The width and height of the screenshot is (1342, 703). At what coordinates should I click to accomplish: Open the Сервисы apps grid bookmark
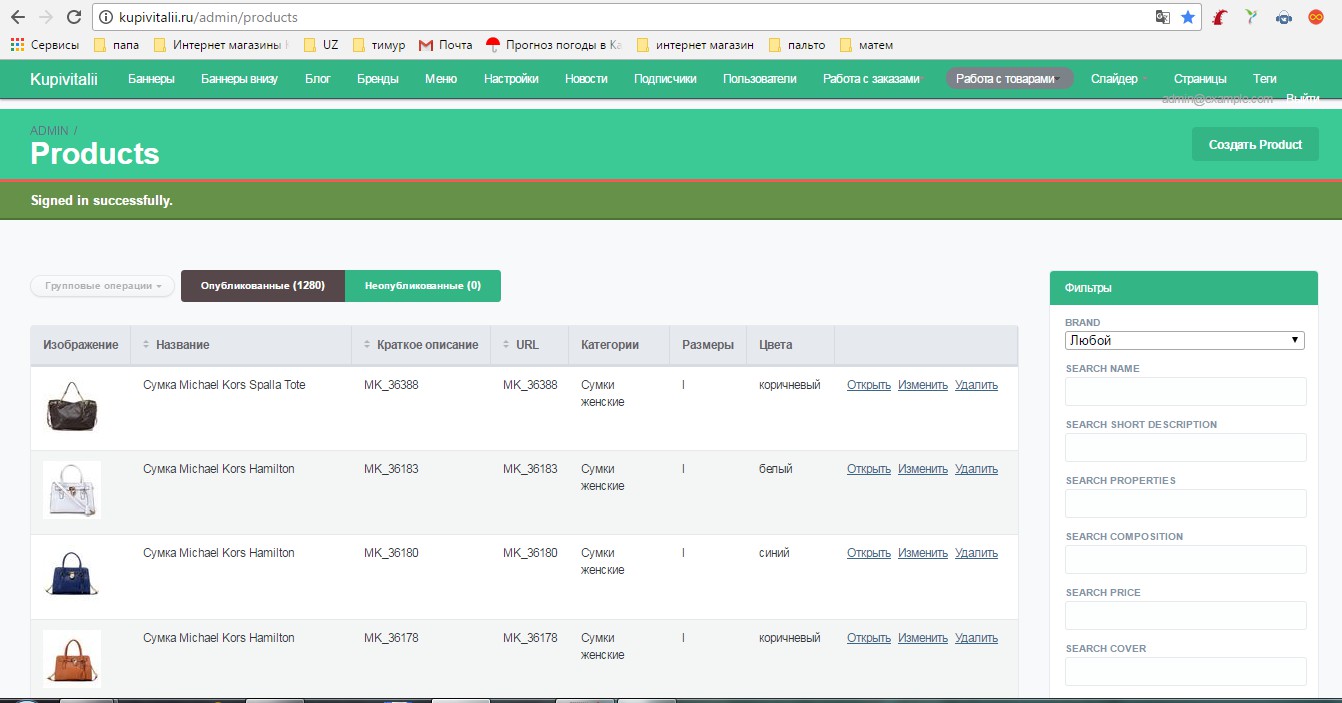44,44
